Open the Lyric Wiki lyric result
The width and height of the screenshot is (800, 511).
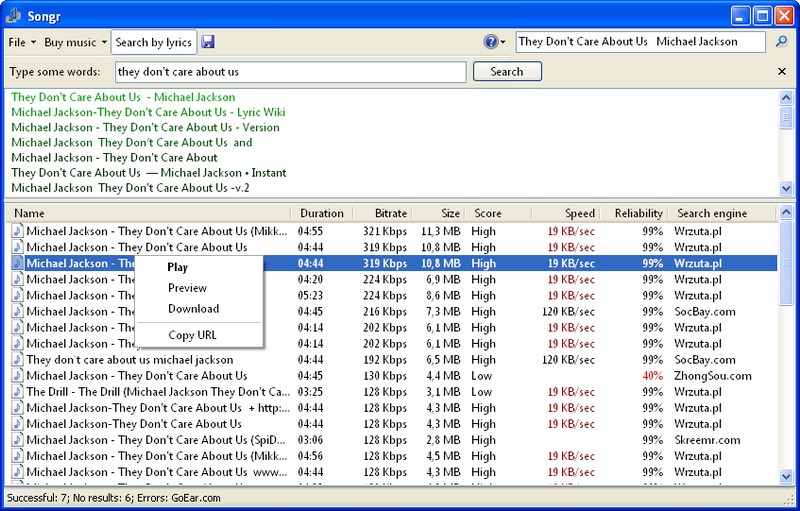[x=148, y=112]
